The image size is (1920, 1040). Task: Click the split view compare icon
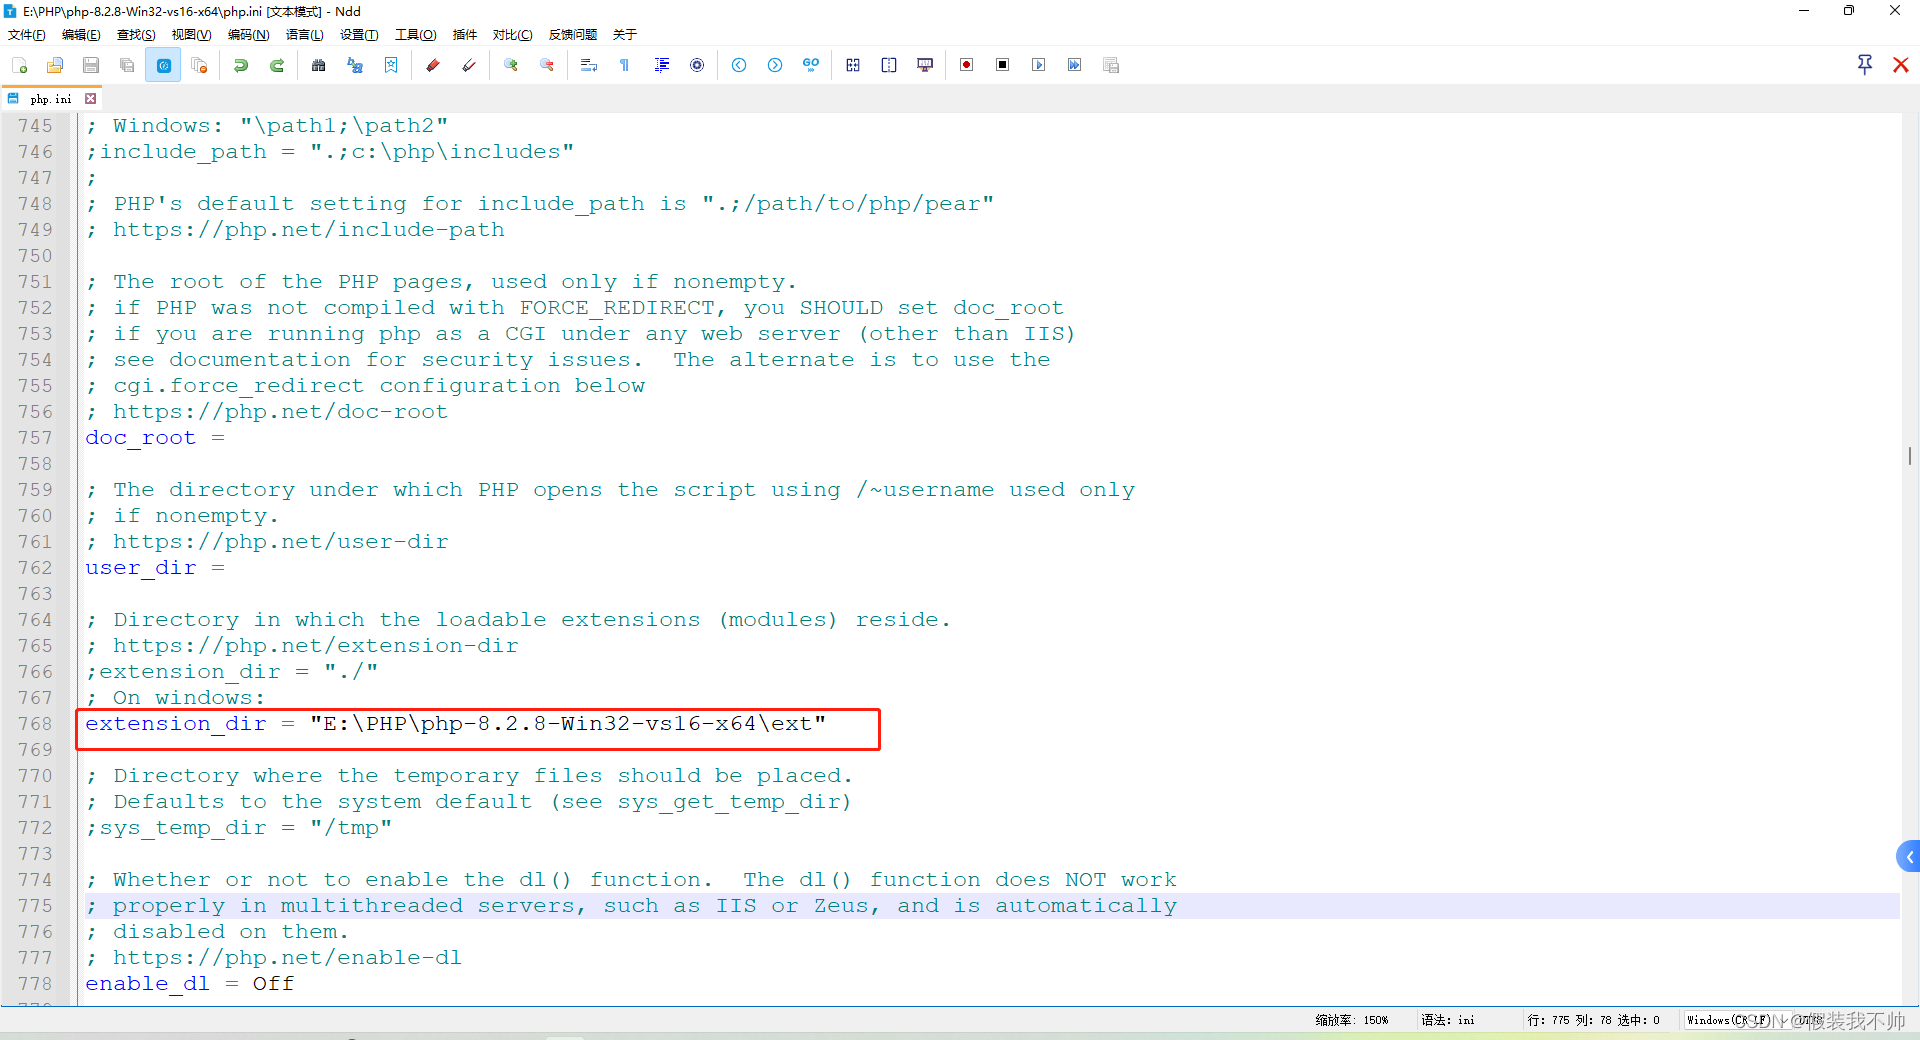889,65
